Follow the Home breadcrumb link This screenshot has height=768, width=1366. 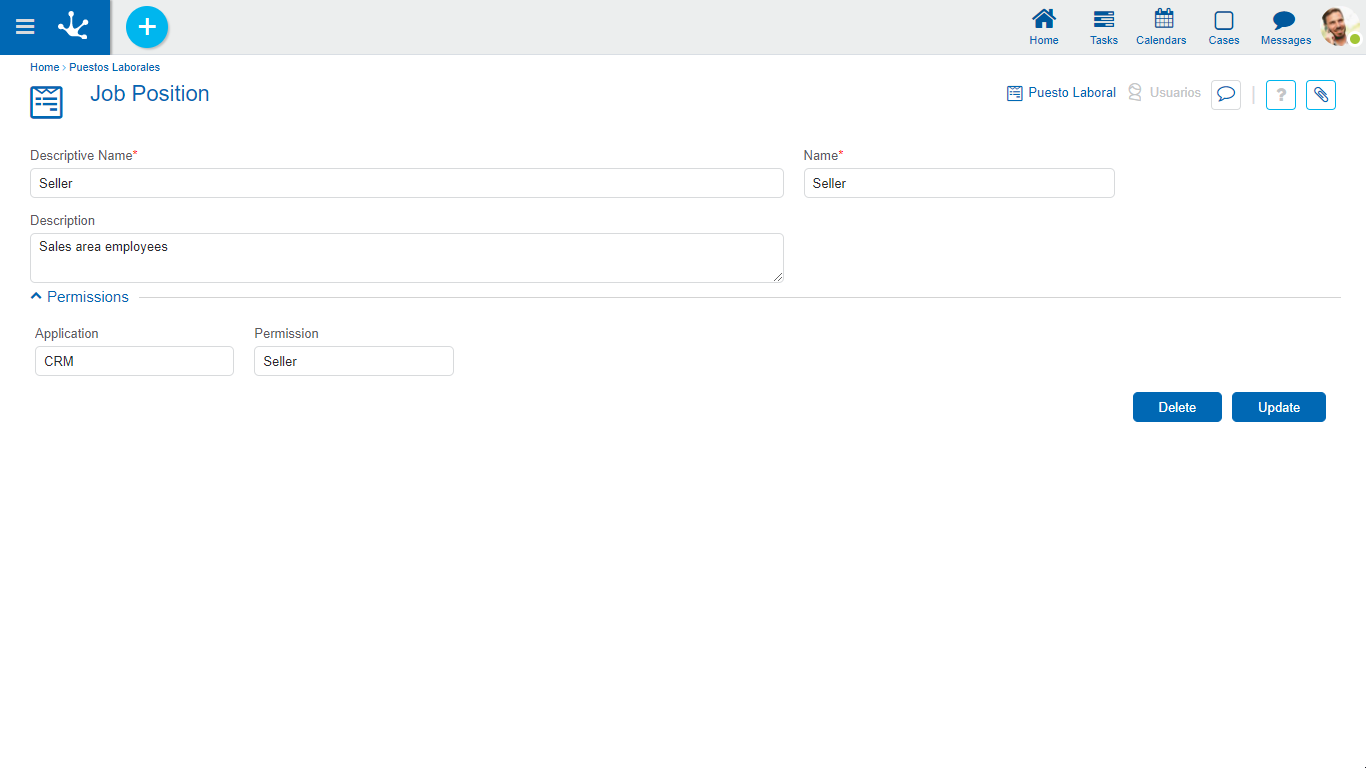(44, 68)
